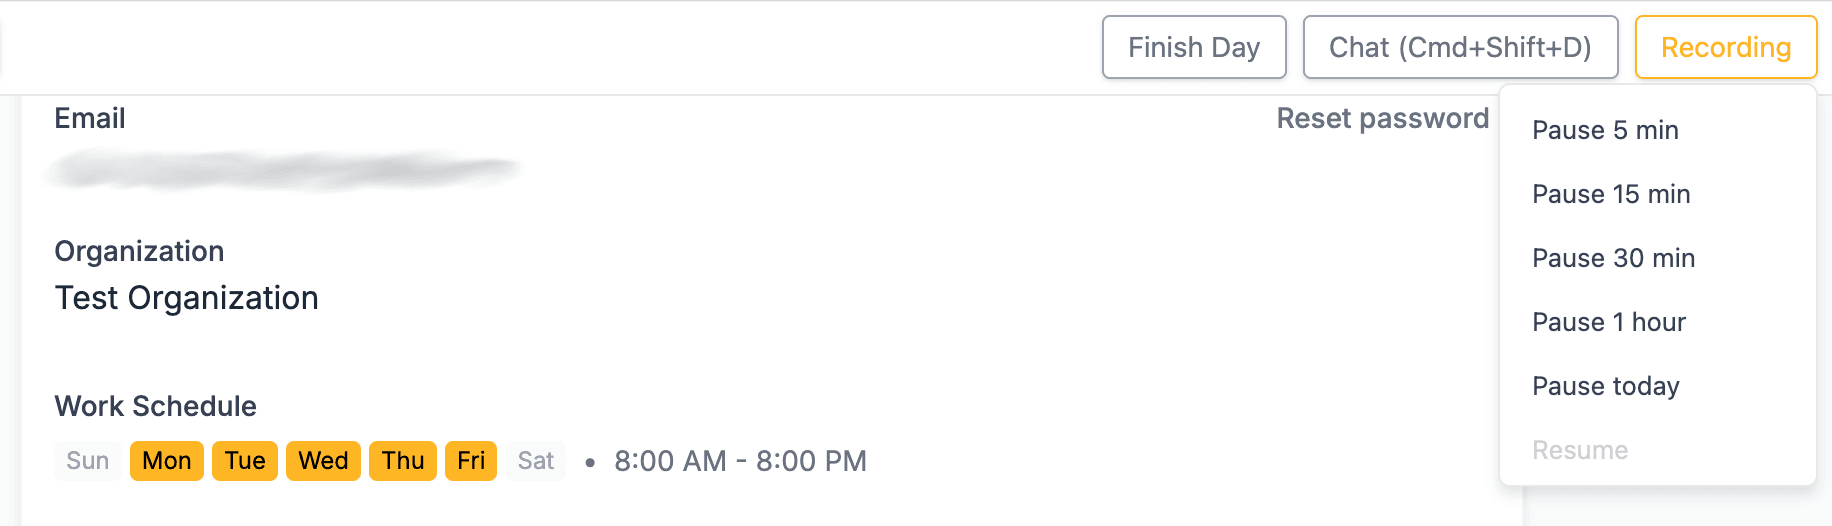The height and width of the screenshot is (526, 1832).
Task: Choose the Pause 15 min option
Action: click(x=1611, y=194)
